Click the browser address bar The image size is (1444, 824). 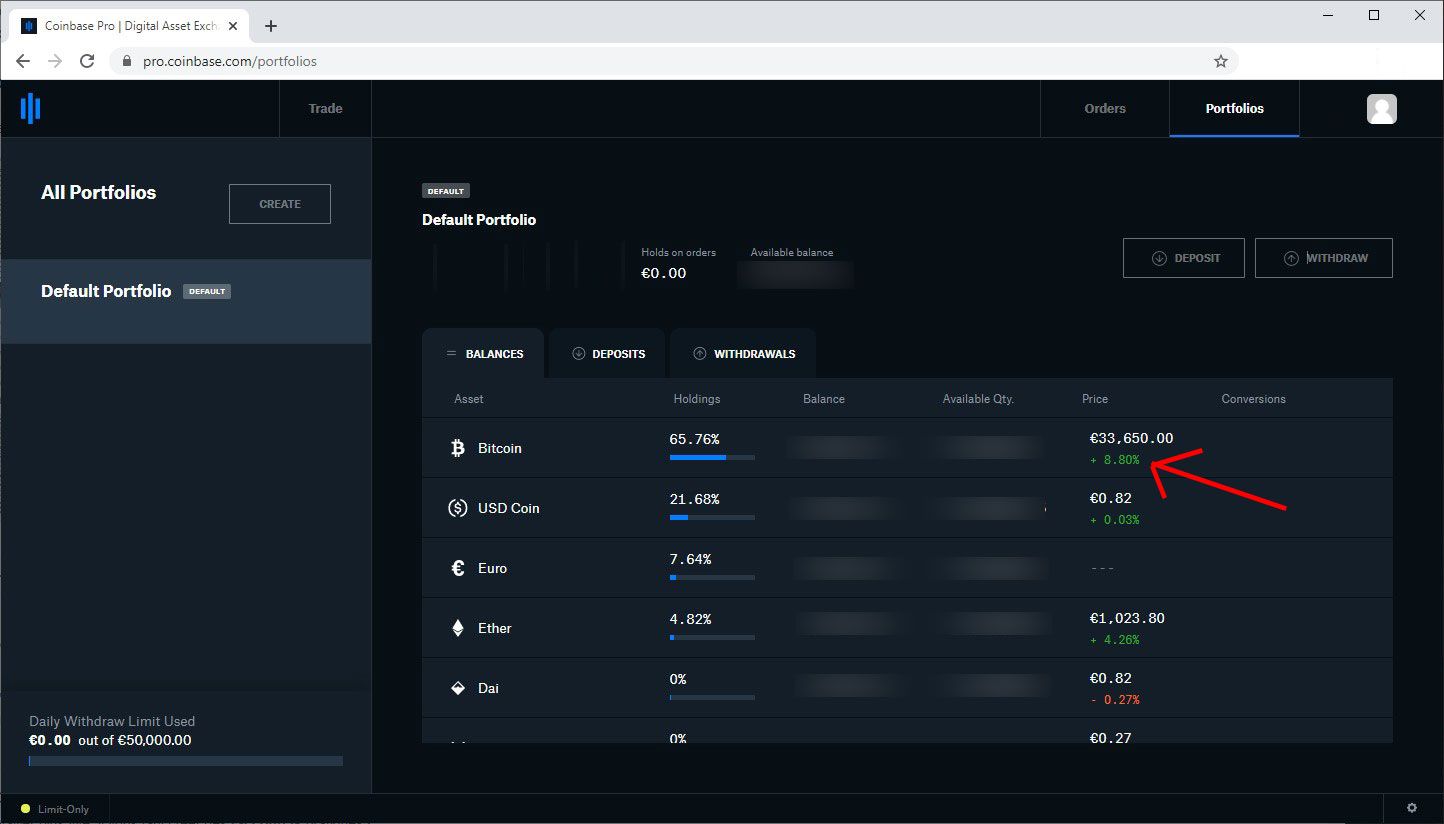pyautogui.click(x=400, y=60)
